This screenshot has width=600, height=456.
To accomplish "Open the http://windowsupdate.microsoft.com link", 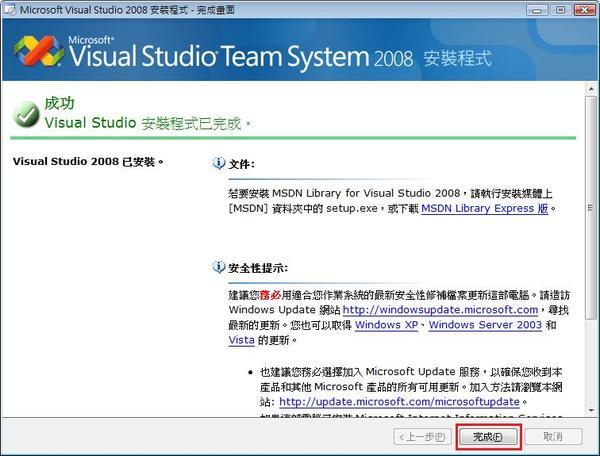I will (x=440, y=309).
